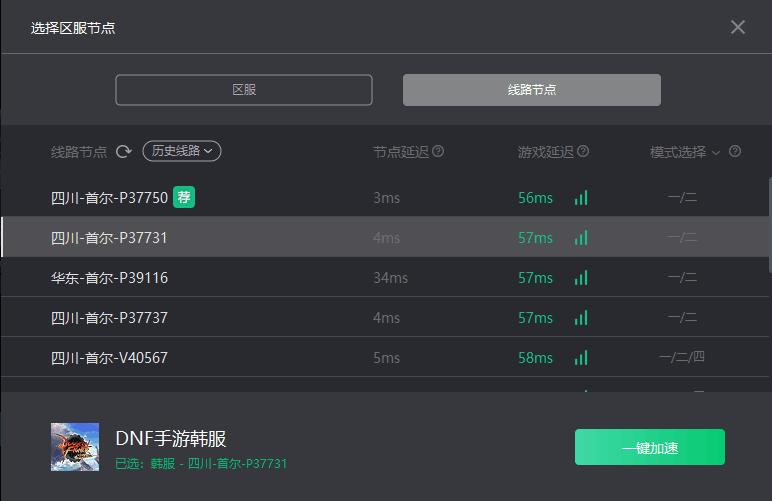Click the 一键加速 button
The width and height of the screenshot is (772, 501).
pos(649,447)
